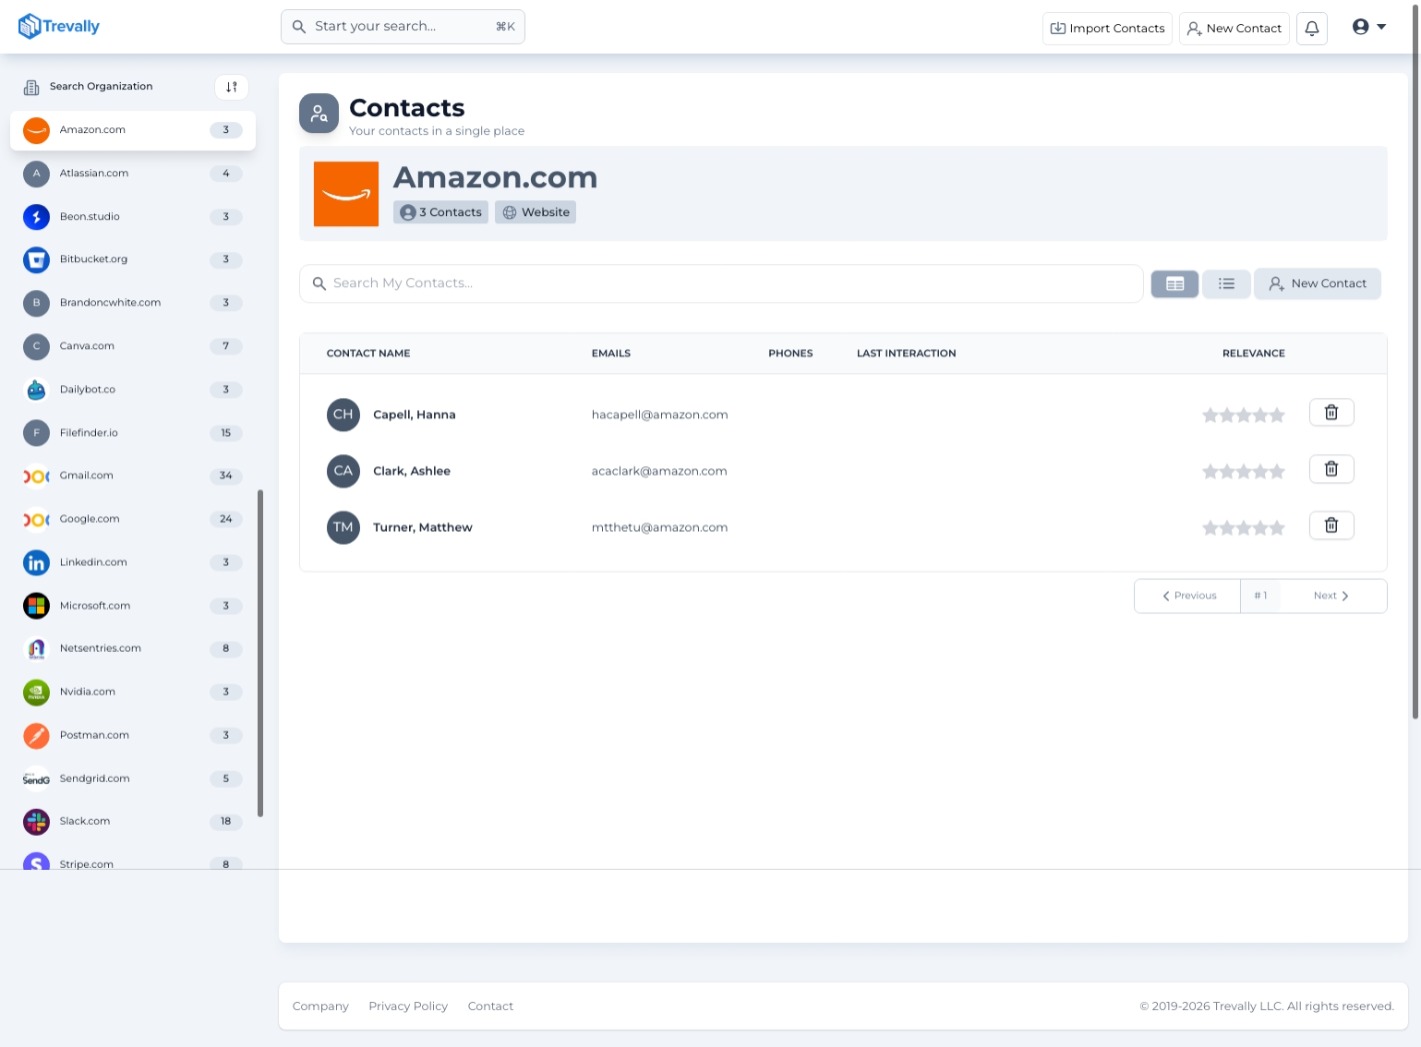Viewport: 1421px width, 1047px height.
Task: Select Atlassian.com organization
Action: 133,174
